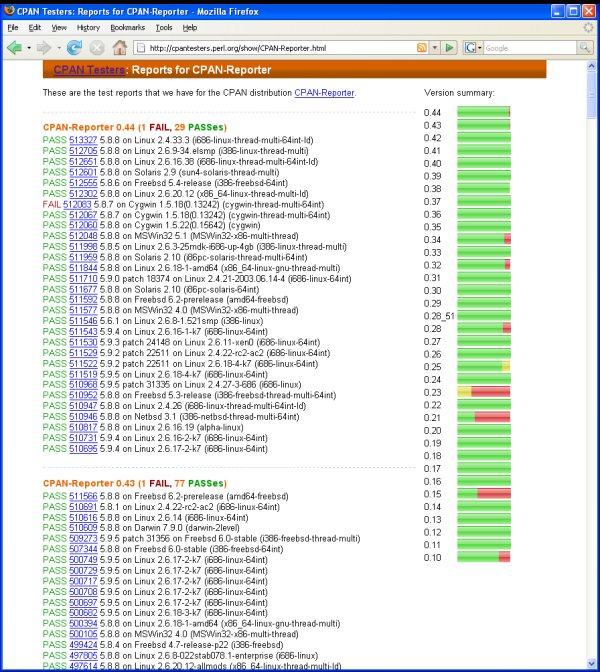
Task: Click the Firefox icon in title bar
Action: click(x=9, y=11)
